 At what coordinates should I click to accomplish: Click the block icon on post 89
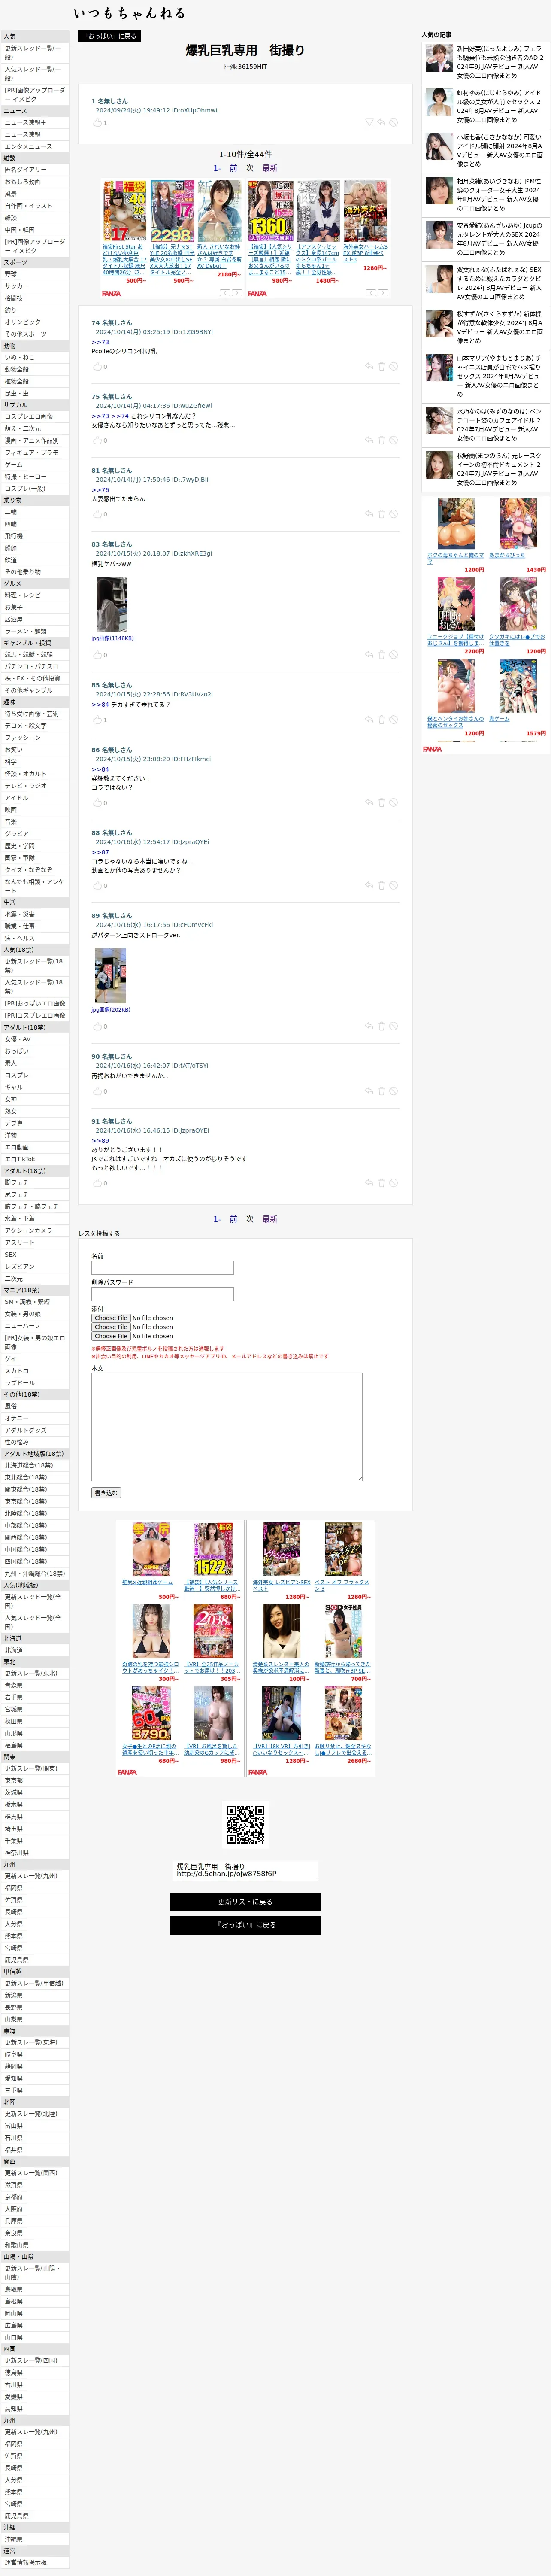pyautogui.click(x=393, y=1026)
